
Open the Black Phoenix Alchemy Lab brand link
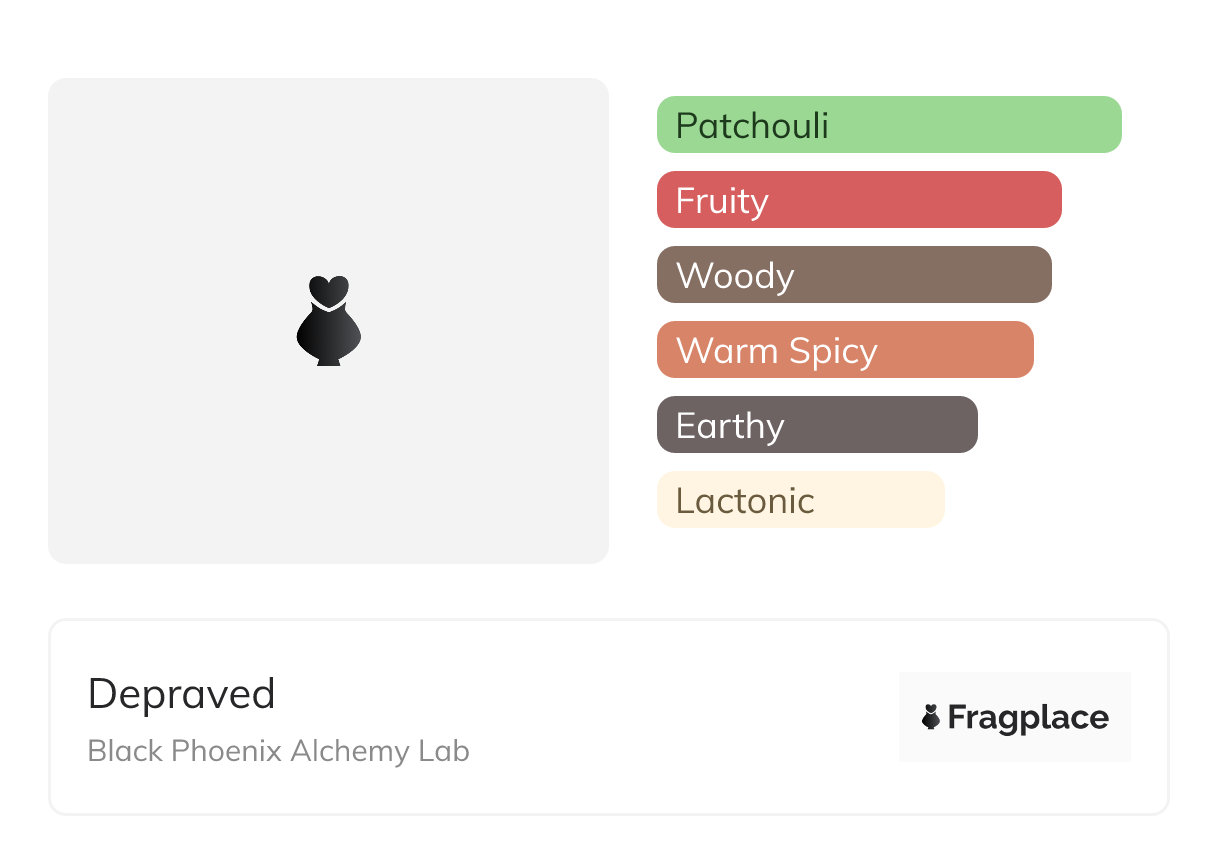point(278,751)
